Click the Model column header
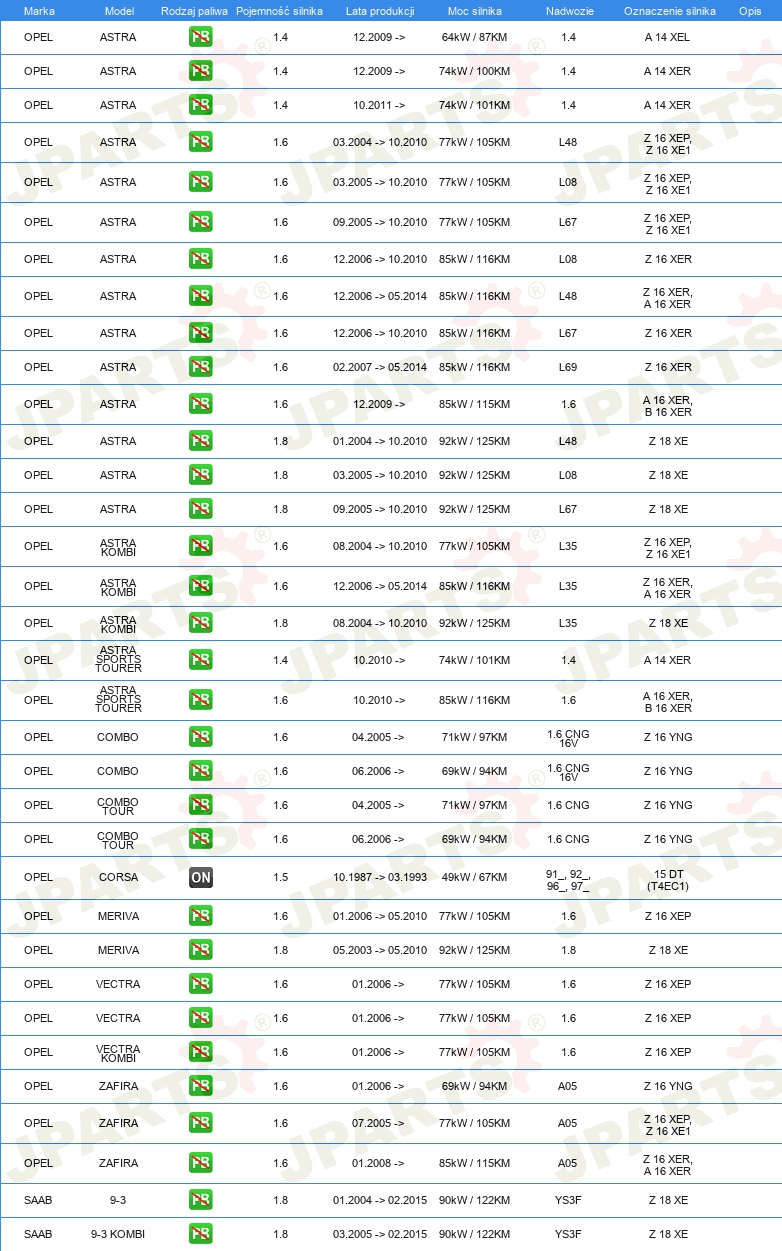Screen dimensions: 782x1251 (119, 11)
